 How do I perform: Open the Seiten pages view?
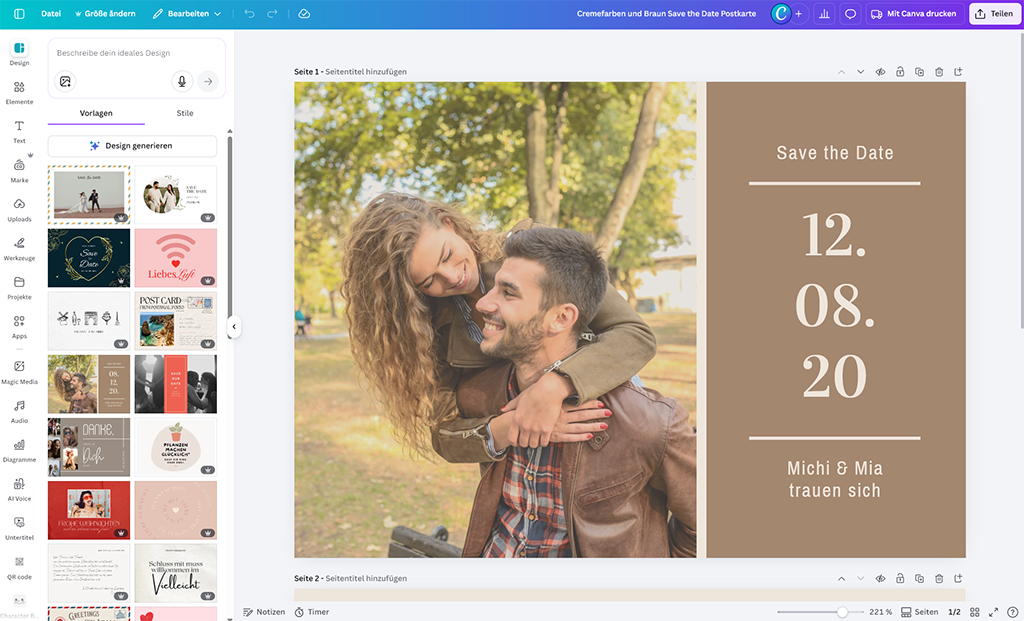(x=920, y=612)
